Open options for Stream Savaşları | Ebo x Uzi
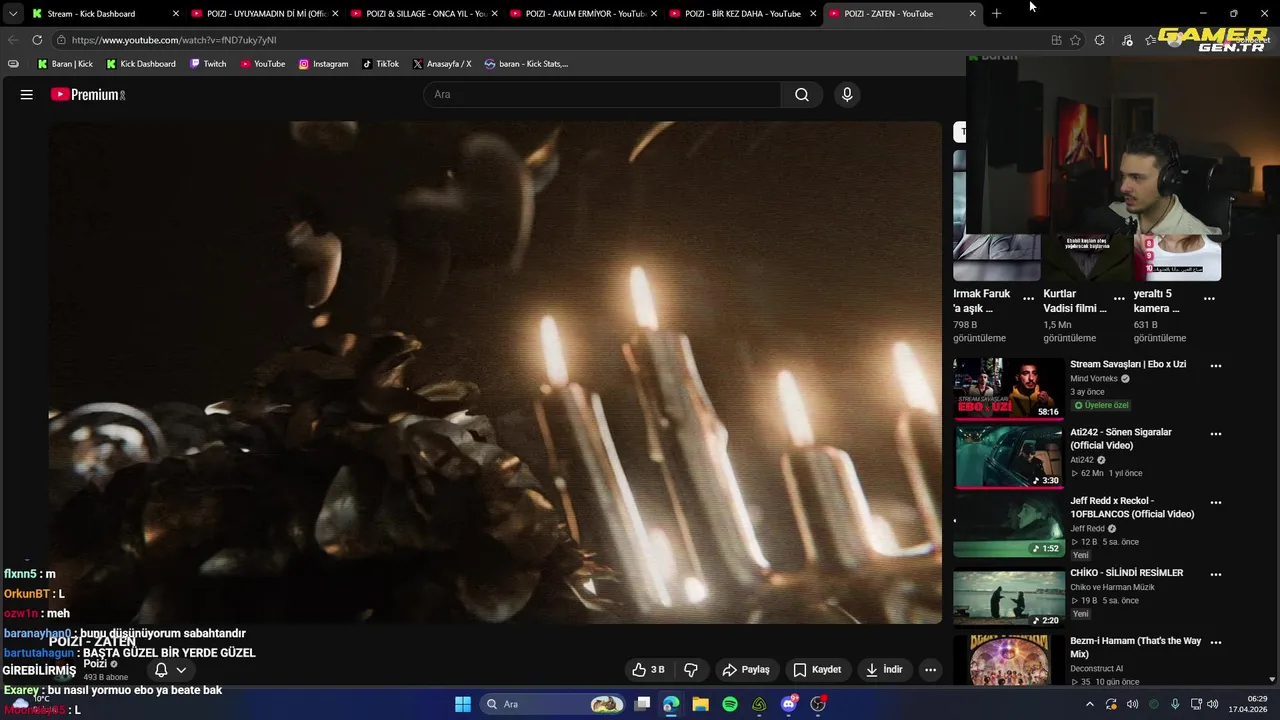The height and width of the screenshot is (720, 1280). coord(1216,366)
